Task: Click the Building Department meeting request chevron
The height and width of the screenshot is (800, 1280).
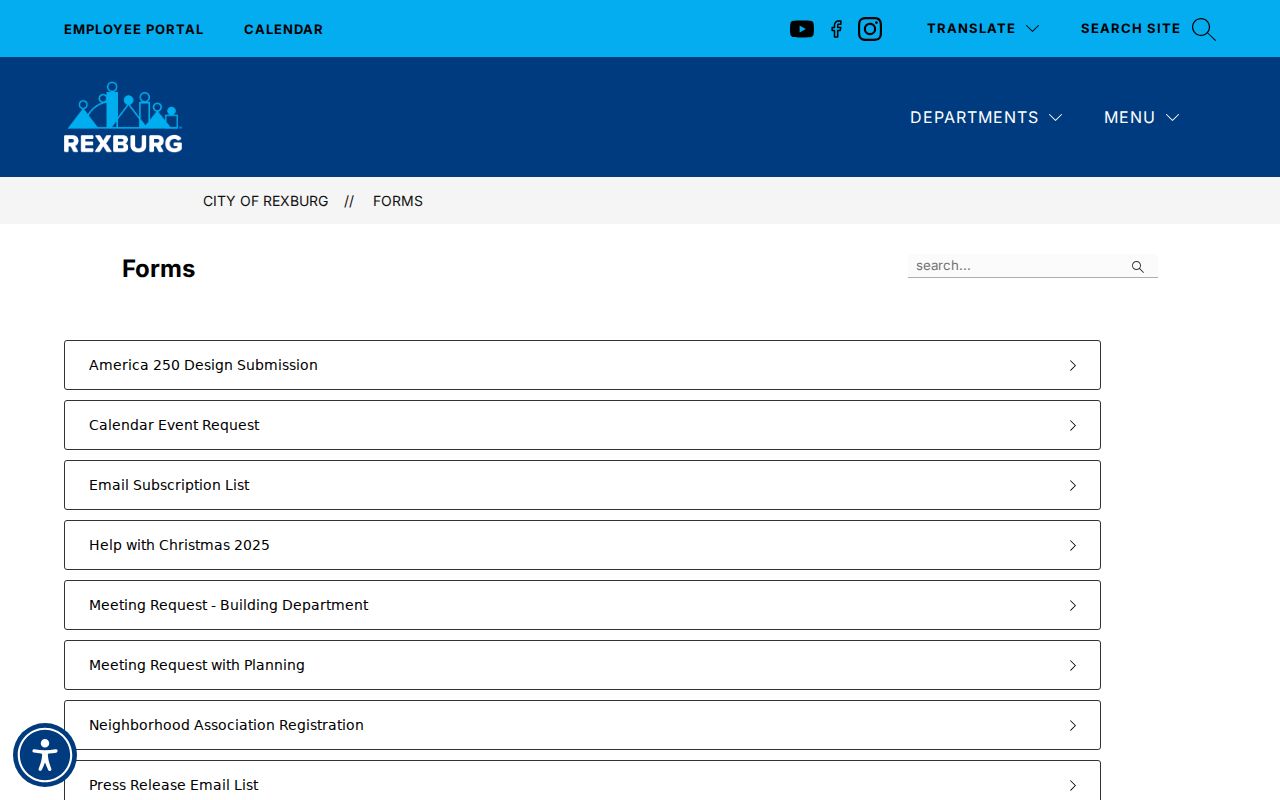Action: (1072, 605)
